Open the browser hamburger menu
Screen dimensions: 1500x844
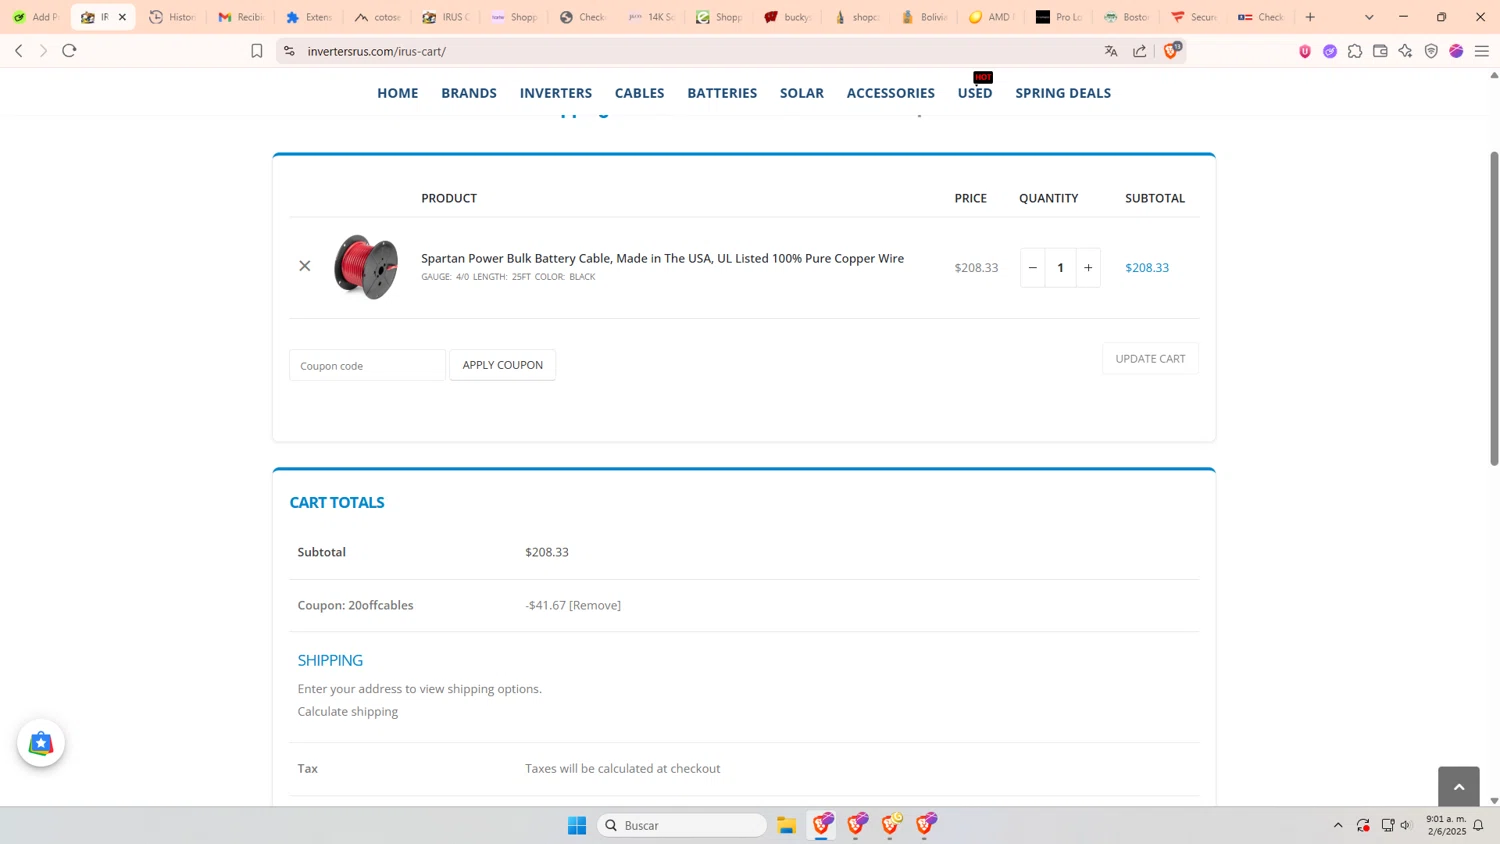(1482, 51)
